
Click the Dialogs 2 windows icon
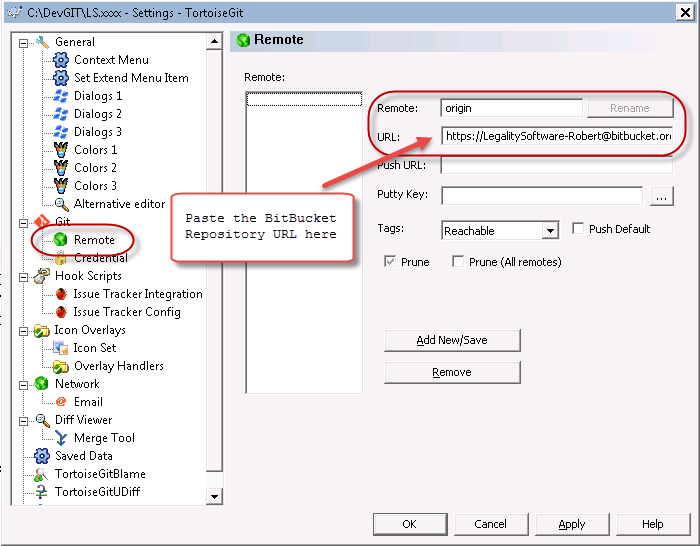61,114
